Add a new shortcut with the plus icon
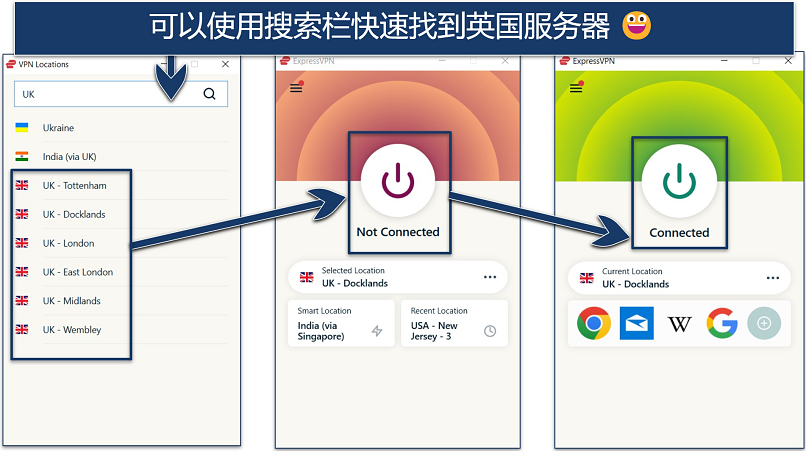 click(x=764, y=323)
